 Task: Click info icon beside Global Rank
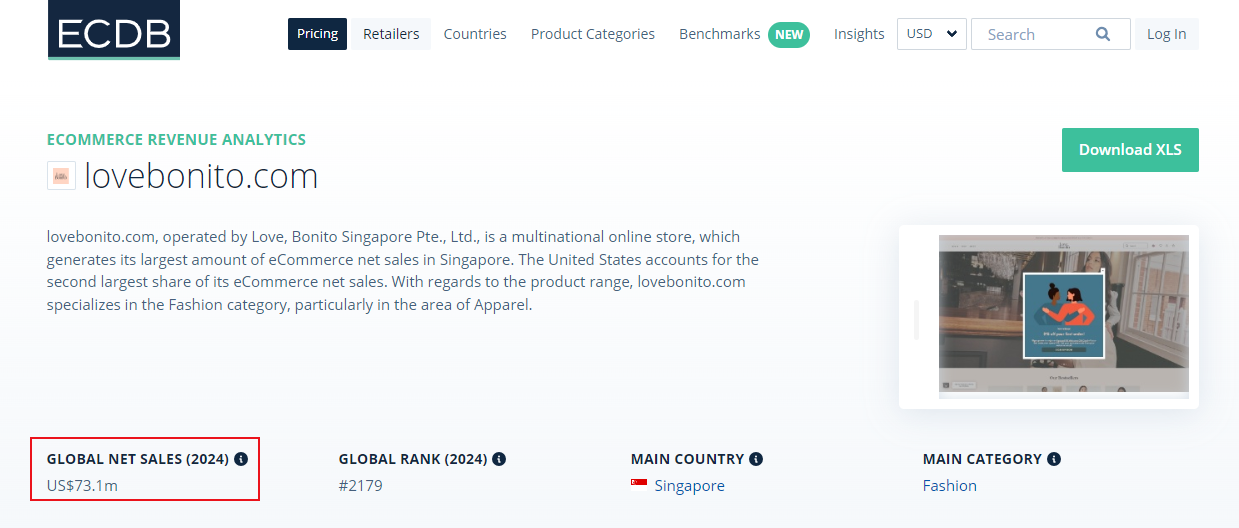click(x=499, y=459)
